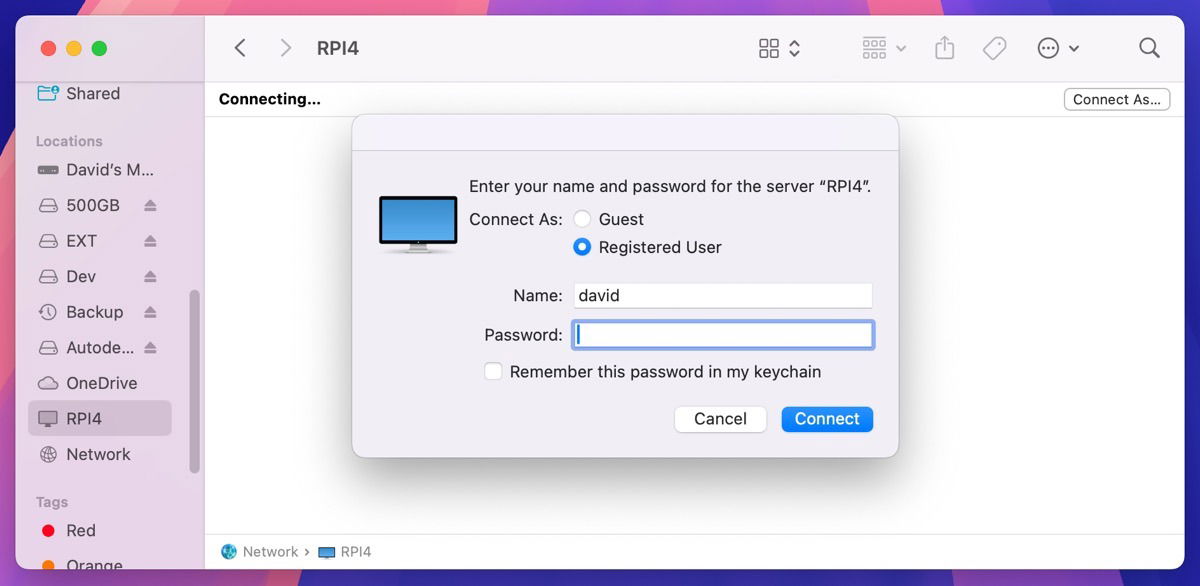The width and height of the screenshot is (1200, 586).
Task: Eject the Dev volume
Action: click(150, 277)
